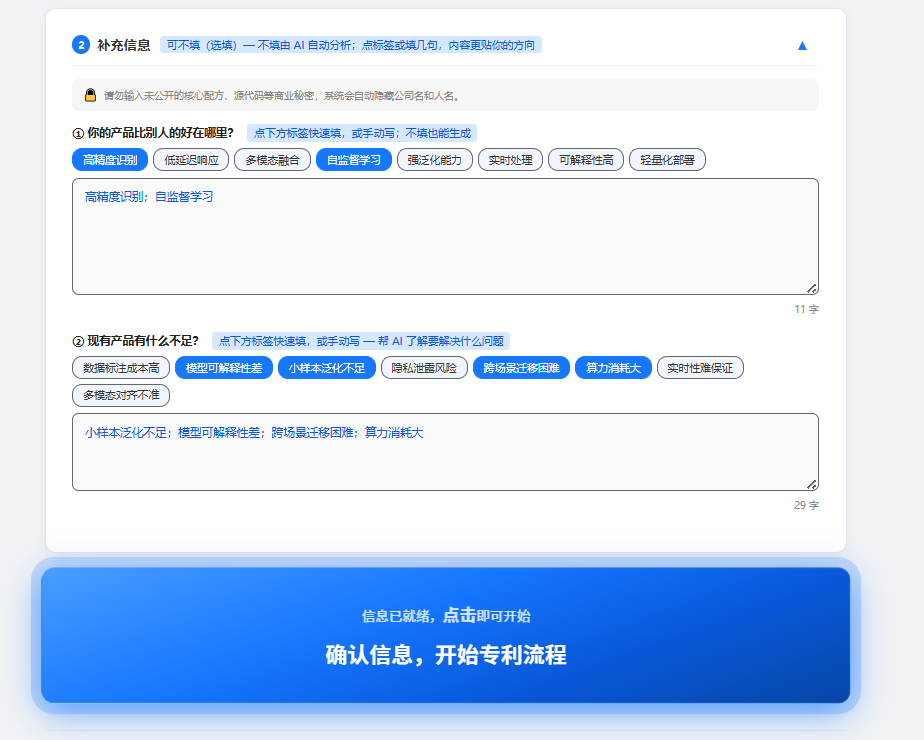924x740 pixels.
Task: Deselect the 算力消耗大 tag
Action: tap(613, 368)
